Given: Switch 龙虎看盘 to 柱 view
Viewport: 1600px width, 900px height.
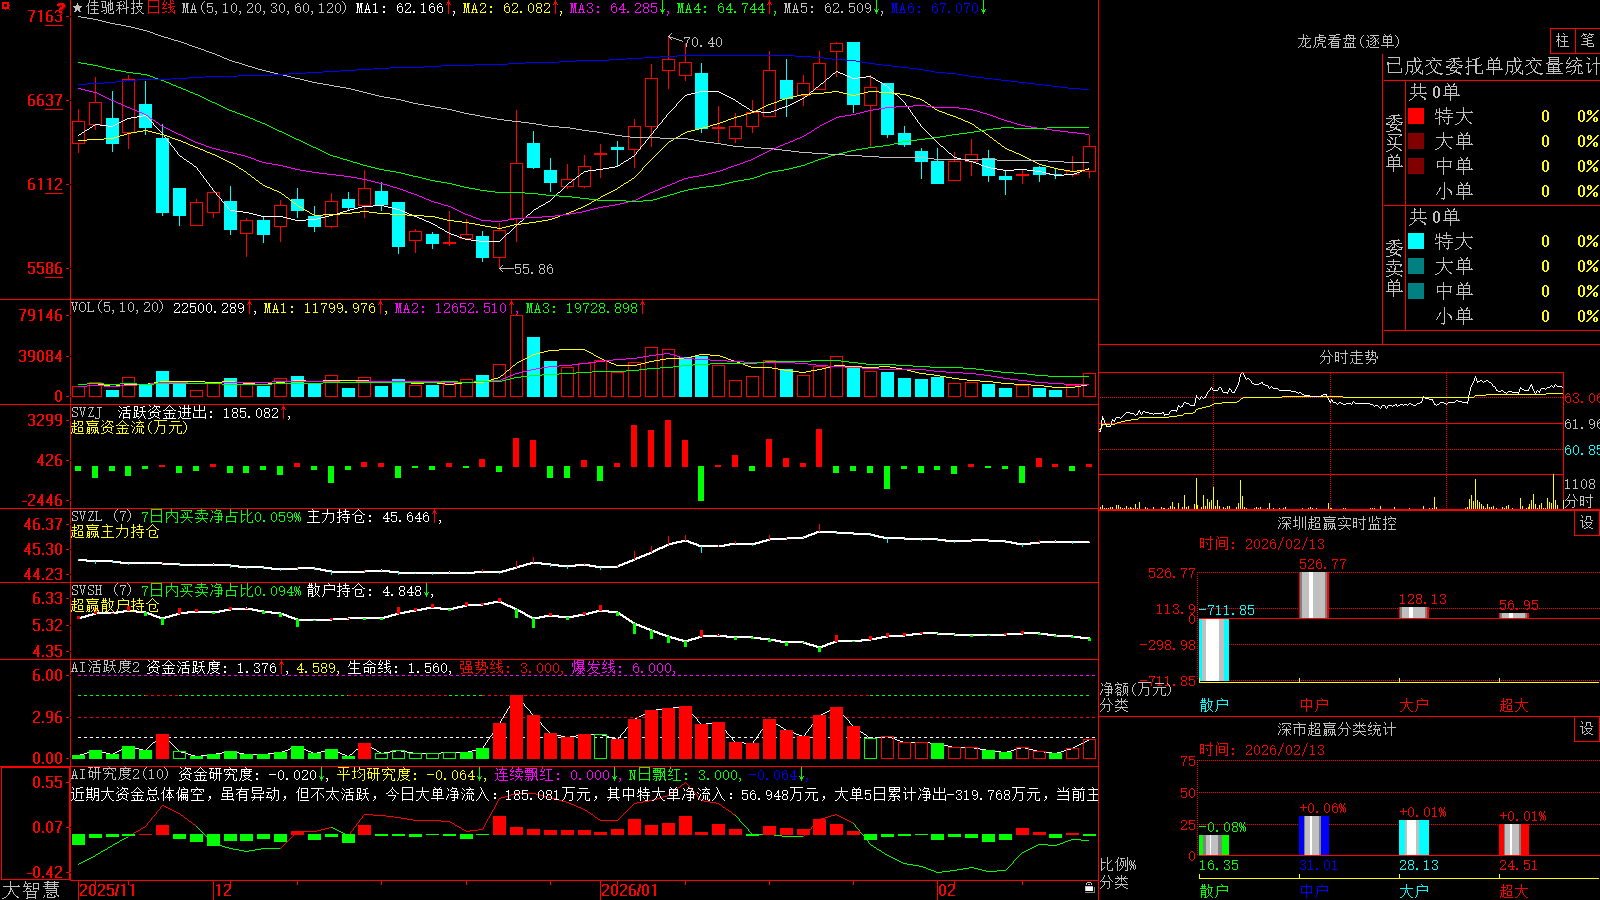Looking at the screenshot, I should click(1562, 40).
